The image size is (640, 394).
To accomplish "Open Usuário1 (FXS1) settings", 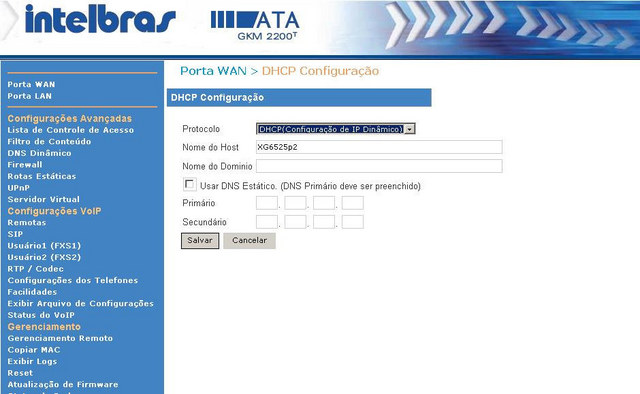I will (x=44, y=246).
